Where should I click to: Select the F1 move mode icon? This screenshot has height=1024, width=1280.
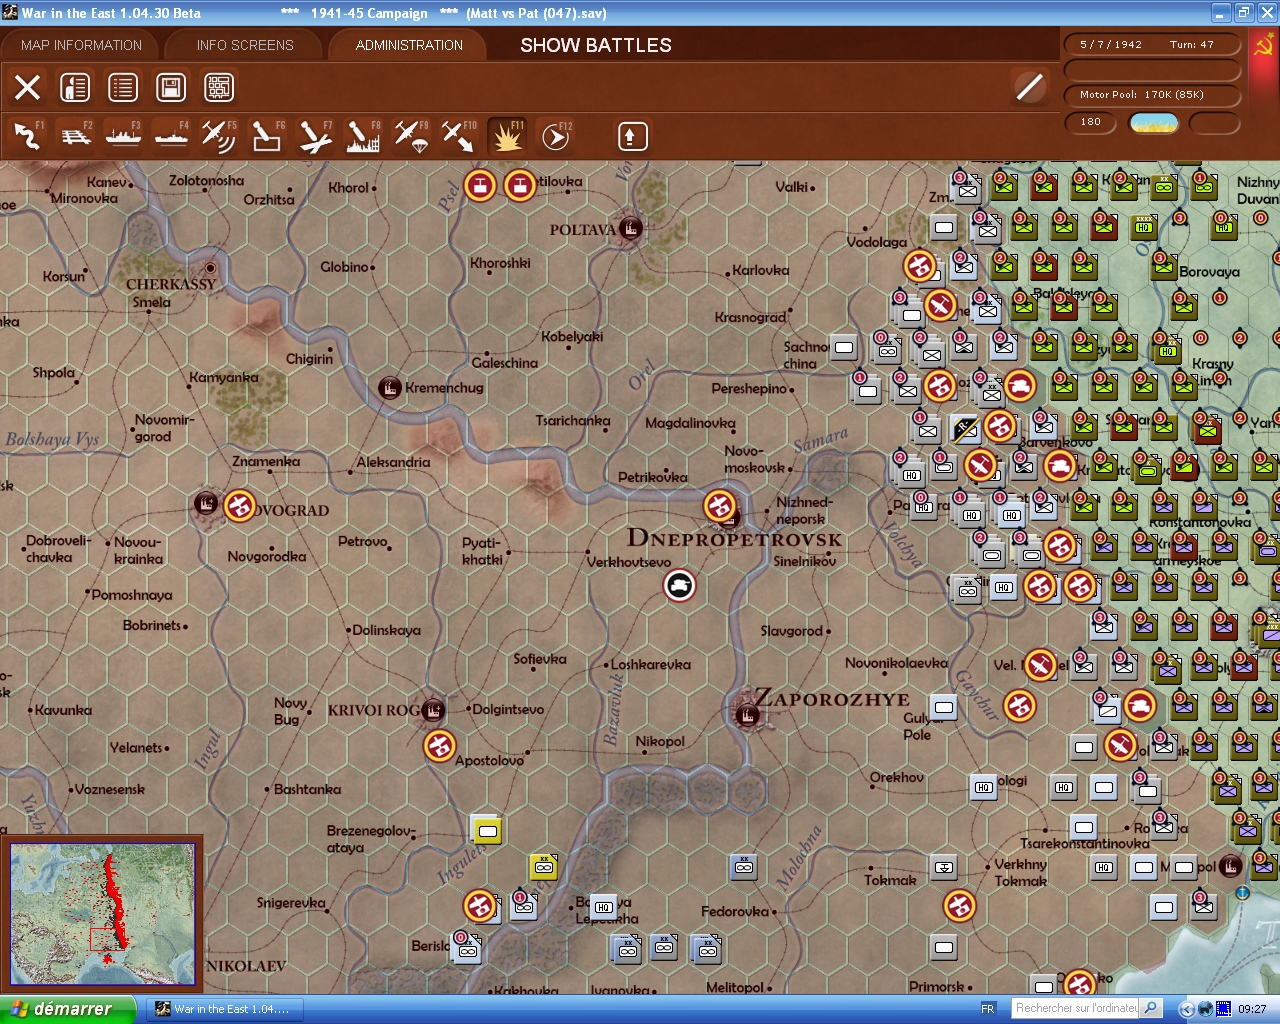pyautogui.click(x=28, y=136)
